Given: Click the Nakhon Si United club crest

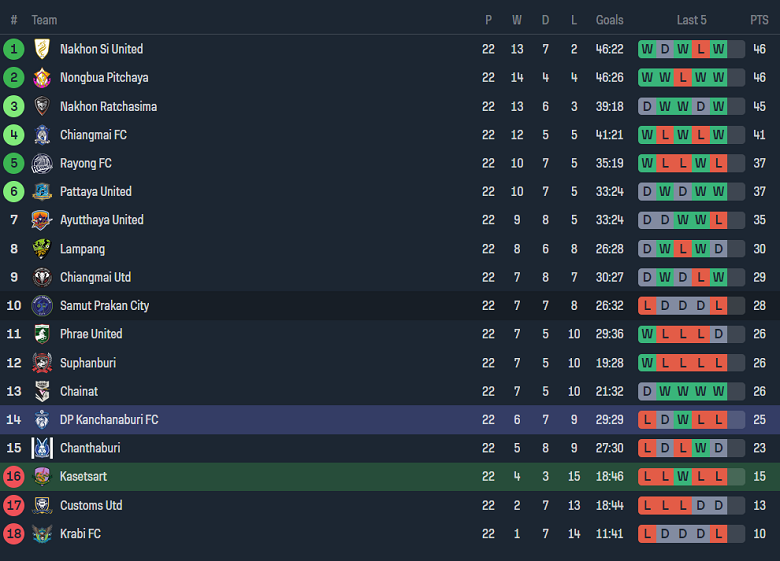Looking at the screenshot, I should (x=42, y=49).
